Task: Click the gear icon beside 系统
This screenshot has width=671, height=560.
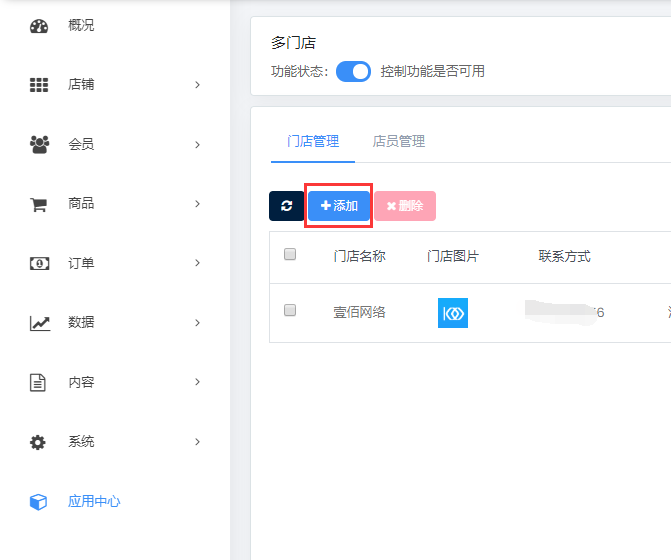Action: coord(39,442)
